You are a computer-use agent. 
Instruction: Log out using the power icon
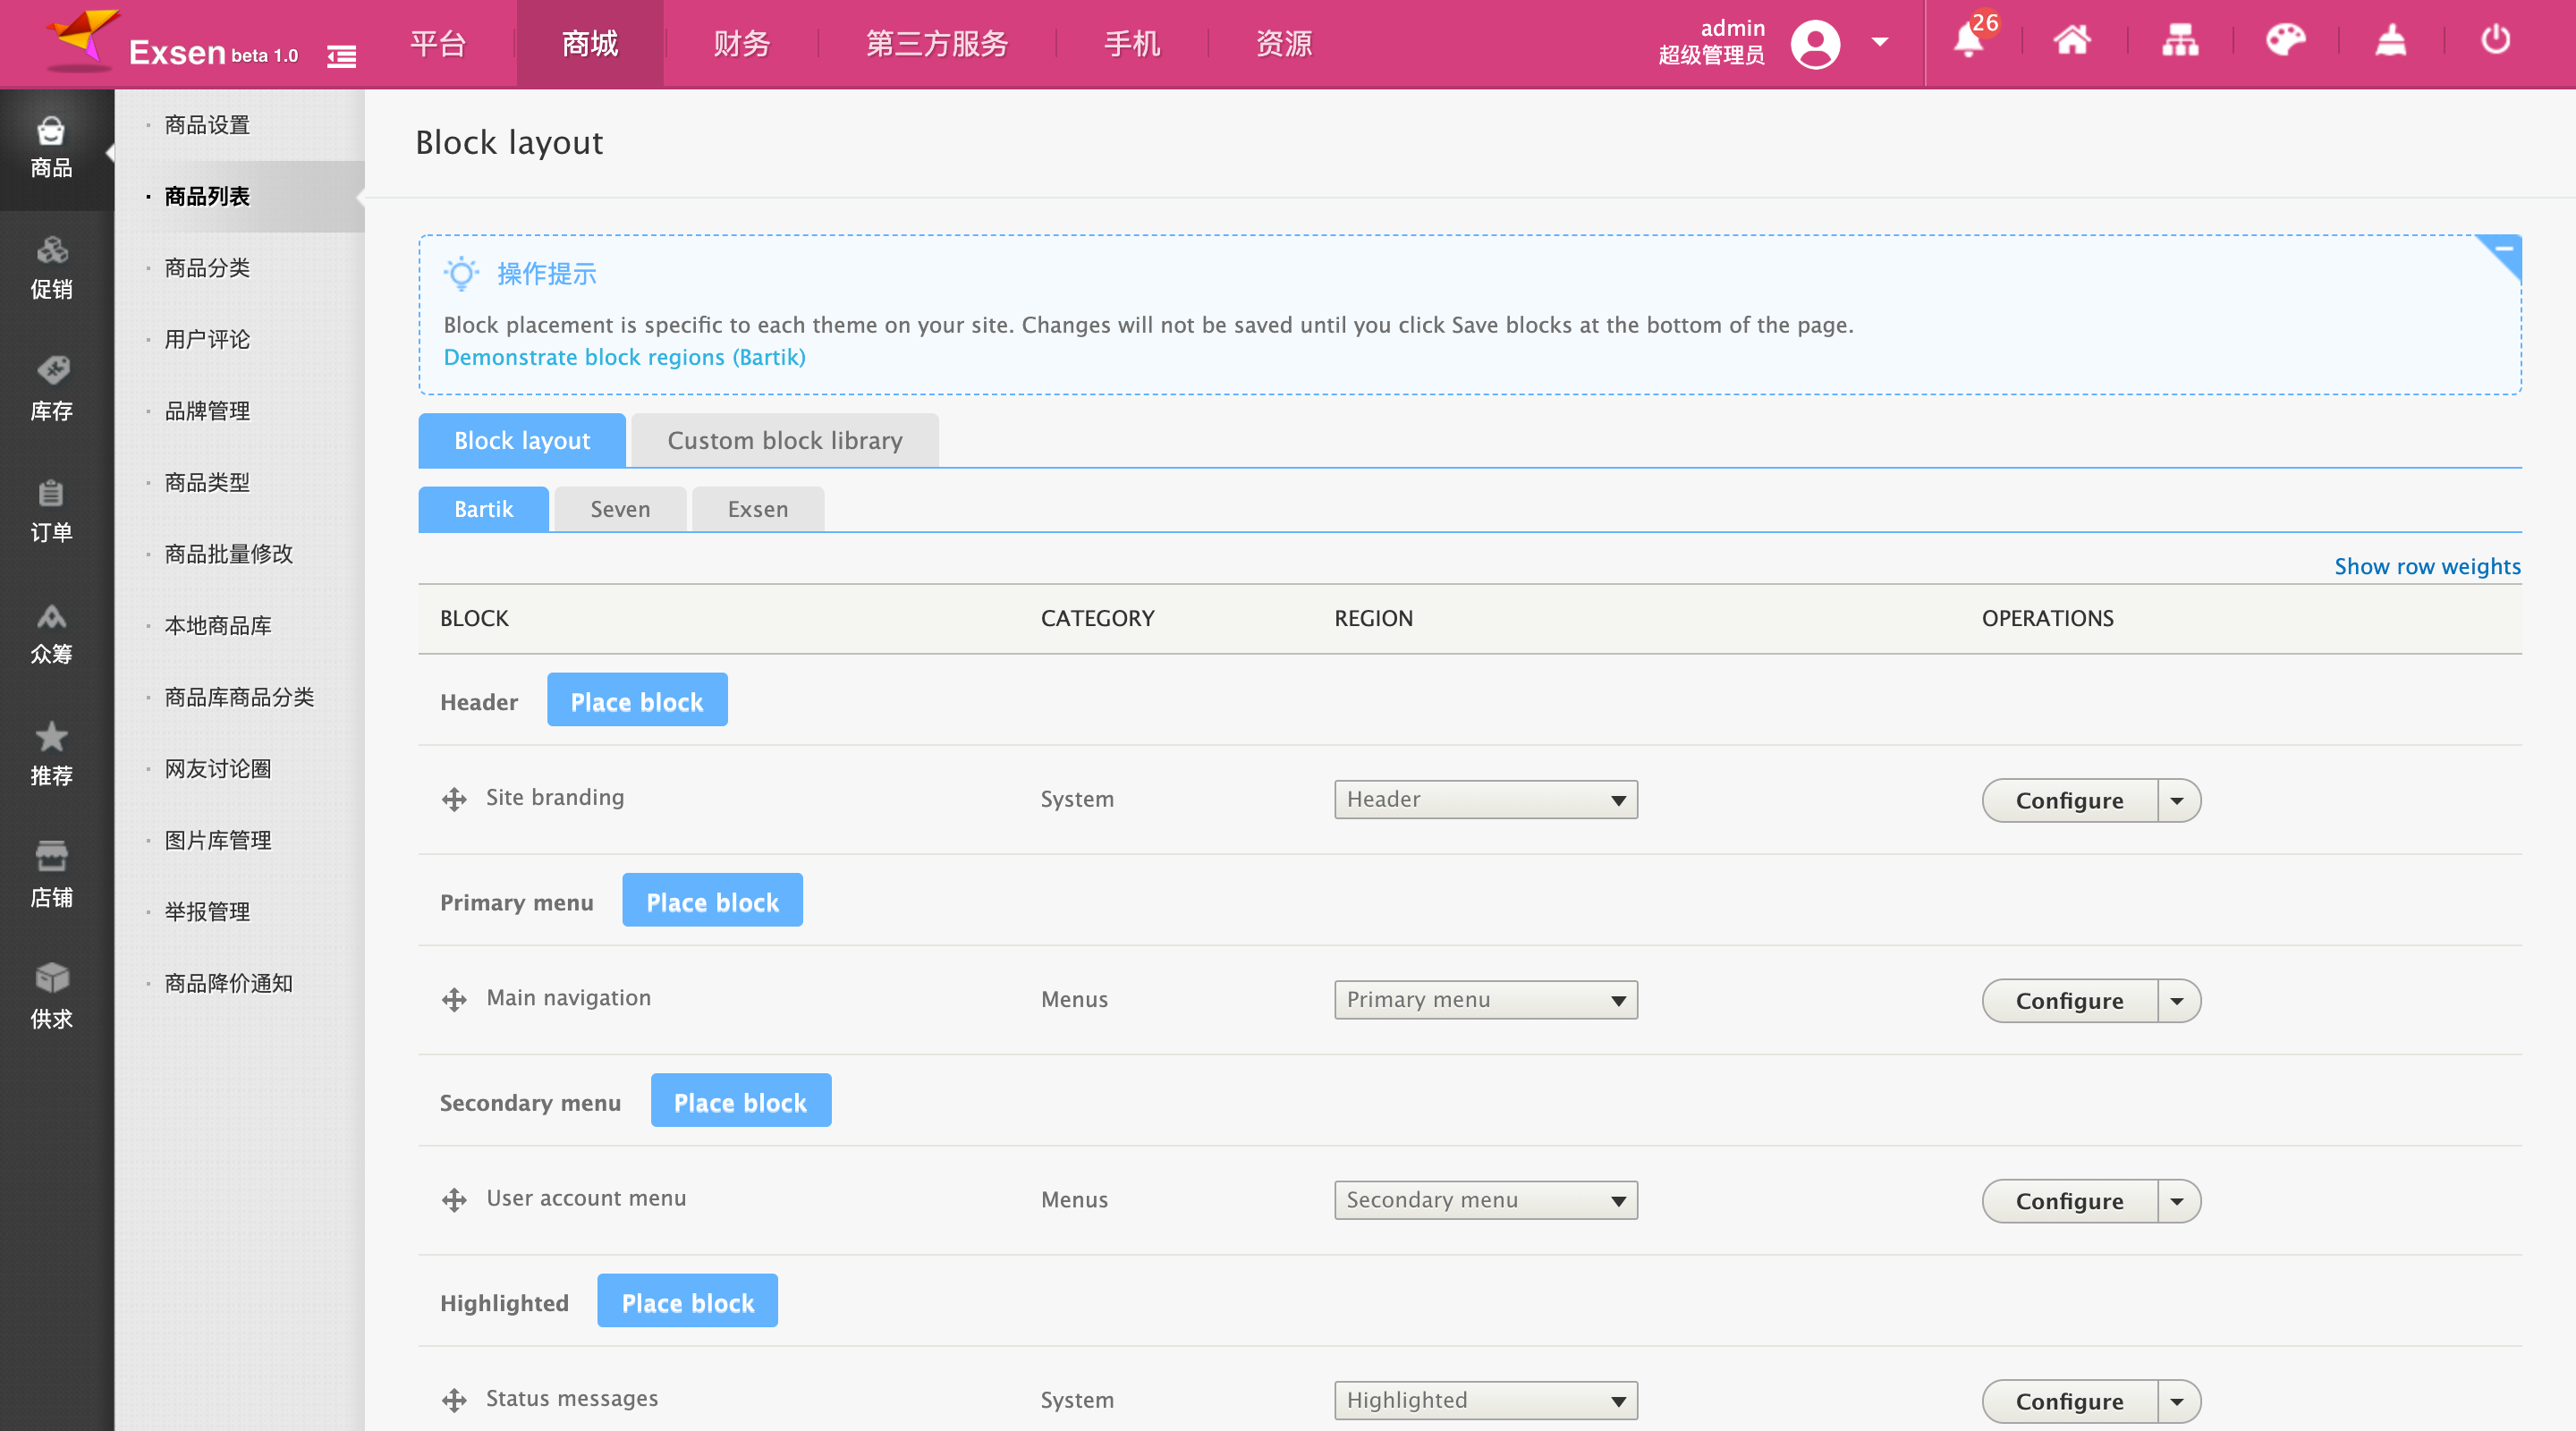click(x=2495, y=40)
